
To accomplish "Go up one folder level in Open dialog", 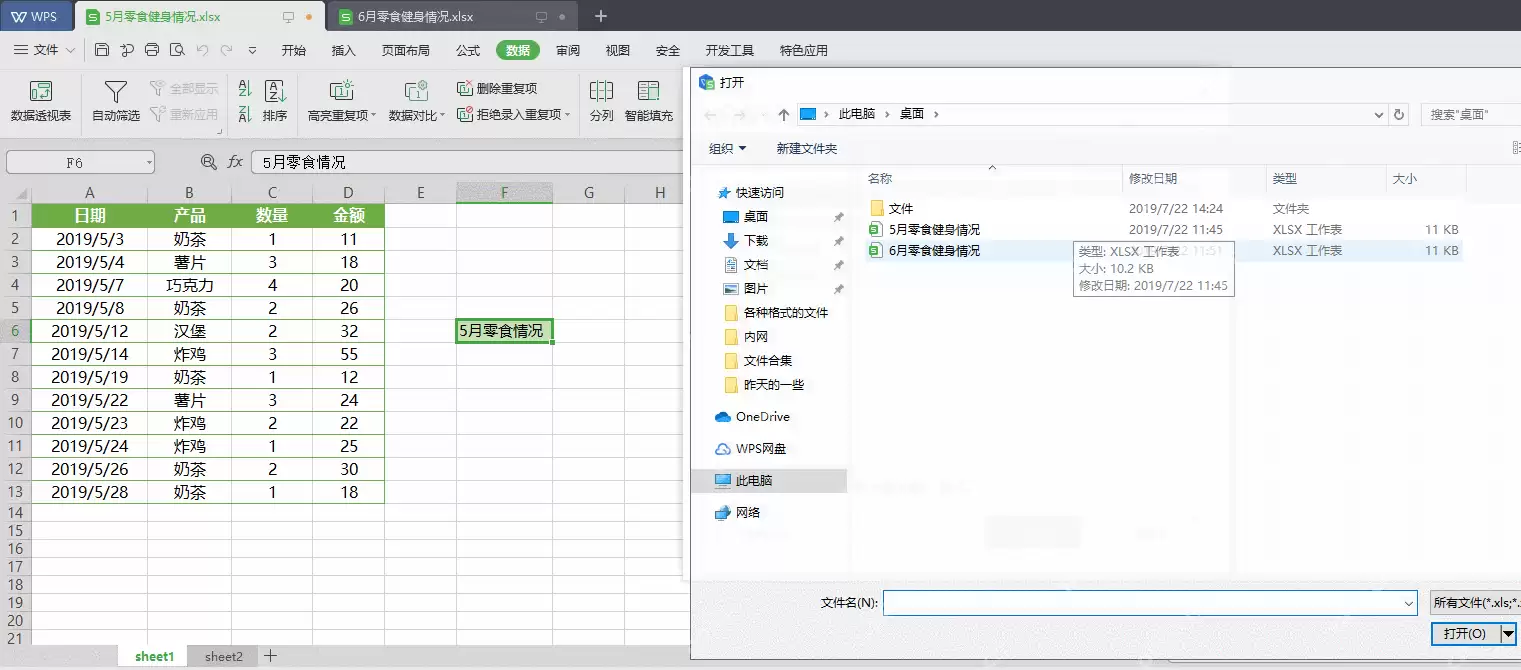I will point(784,114).
